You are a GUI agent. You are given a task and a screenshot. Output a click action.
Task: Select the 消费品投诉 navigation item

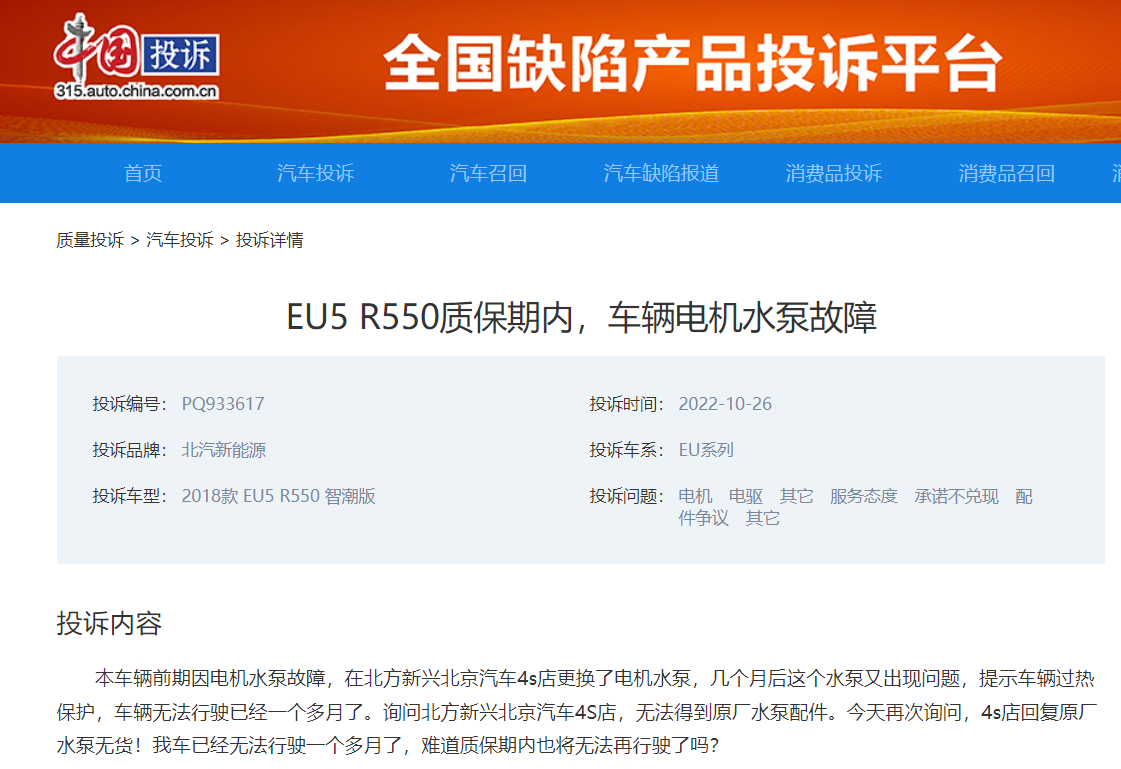pos(834,173)
